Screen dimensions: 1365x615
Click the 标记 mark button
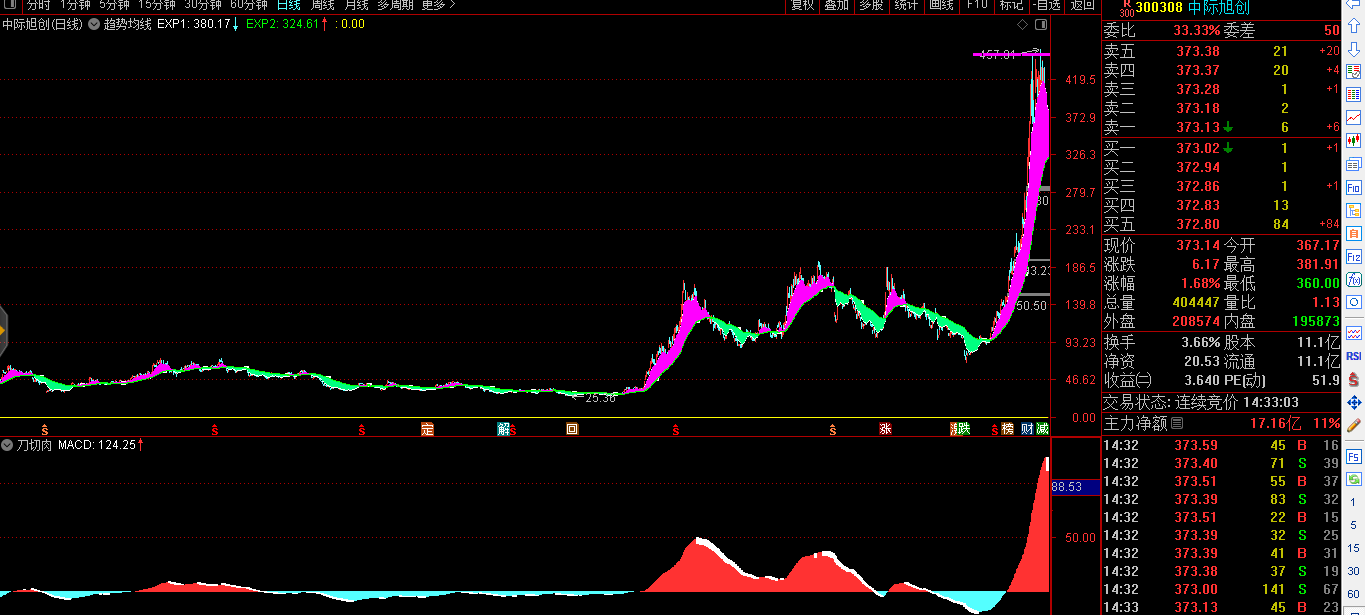(1011, 5)
